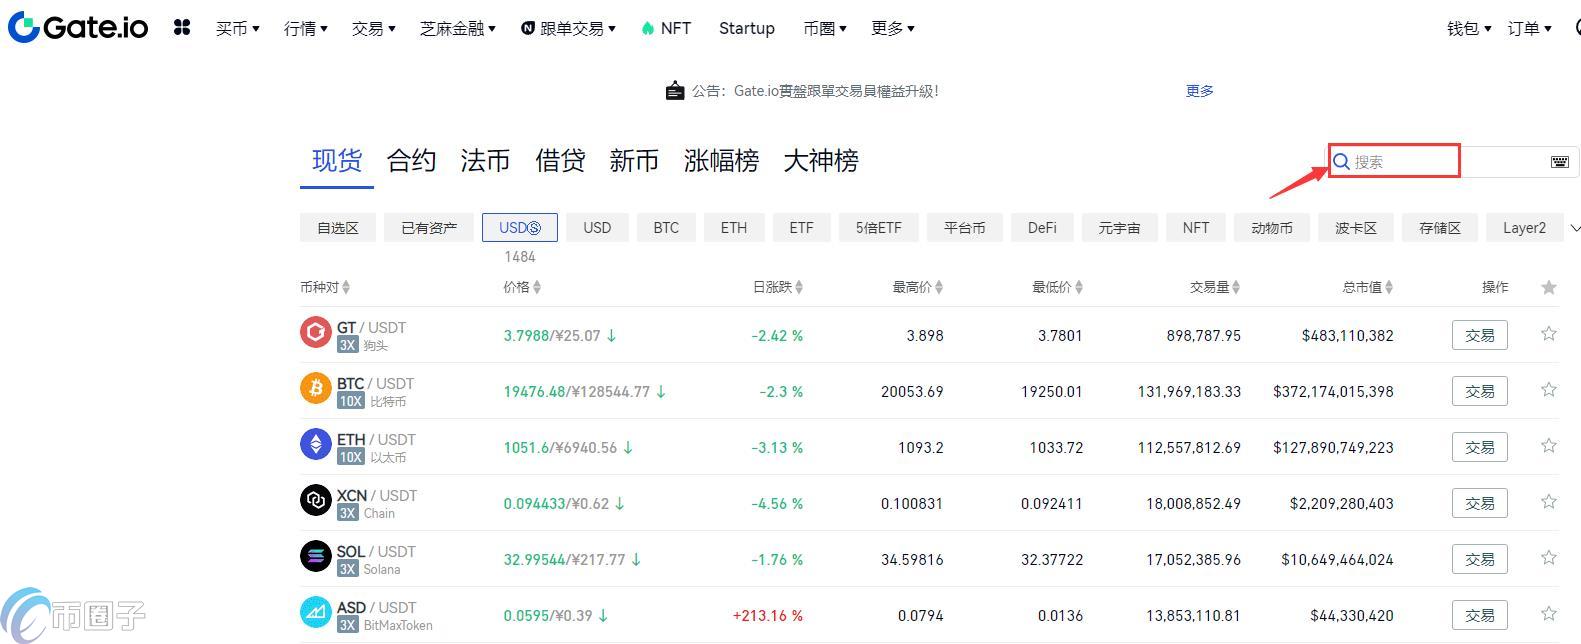This screenshot has width=1581, height=644.
Task: Click the SOL coin icon
Action: pos(316,556)
